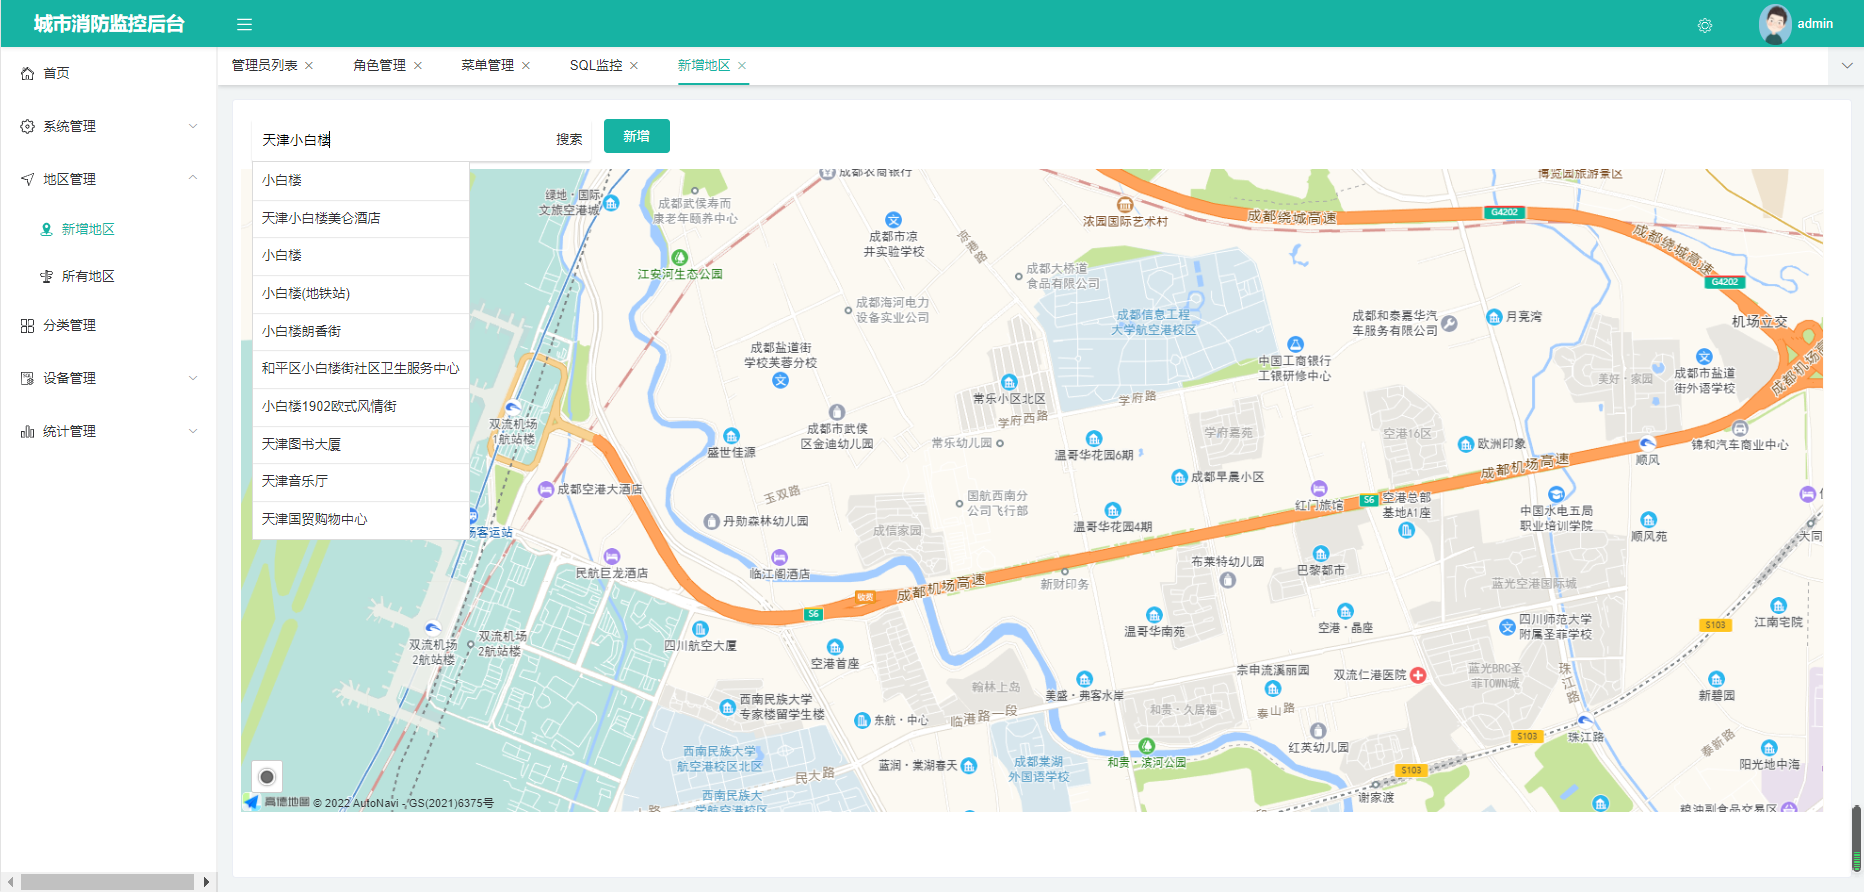The image size is (1864, 892).
Task: Click the map geolocation circle button
Action: [267, 776]
